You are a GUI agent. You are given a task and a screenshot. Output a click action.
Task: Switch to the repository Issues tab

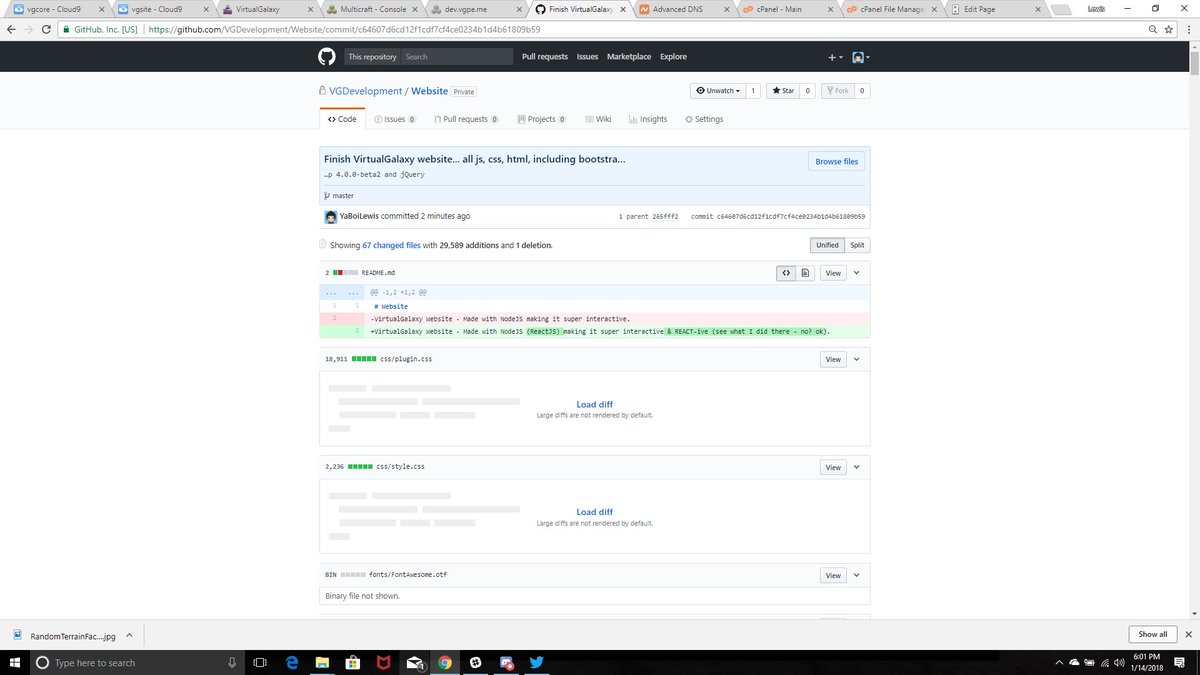(x=395, y=119)
